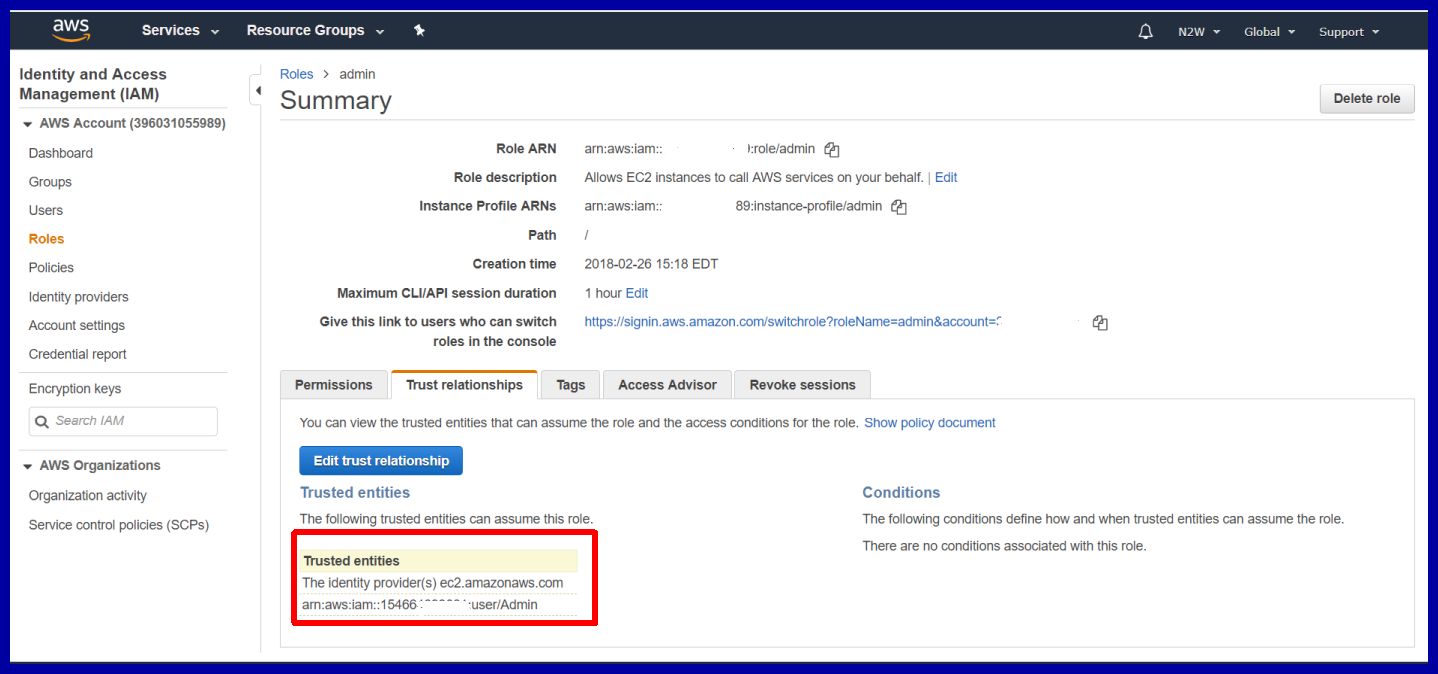Open Policies in the sidebar
Image resolution: width=1438 pixels, height=674 pixels.
pyautogui.click(x=51, y=267)
